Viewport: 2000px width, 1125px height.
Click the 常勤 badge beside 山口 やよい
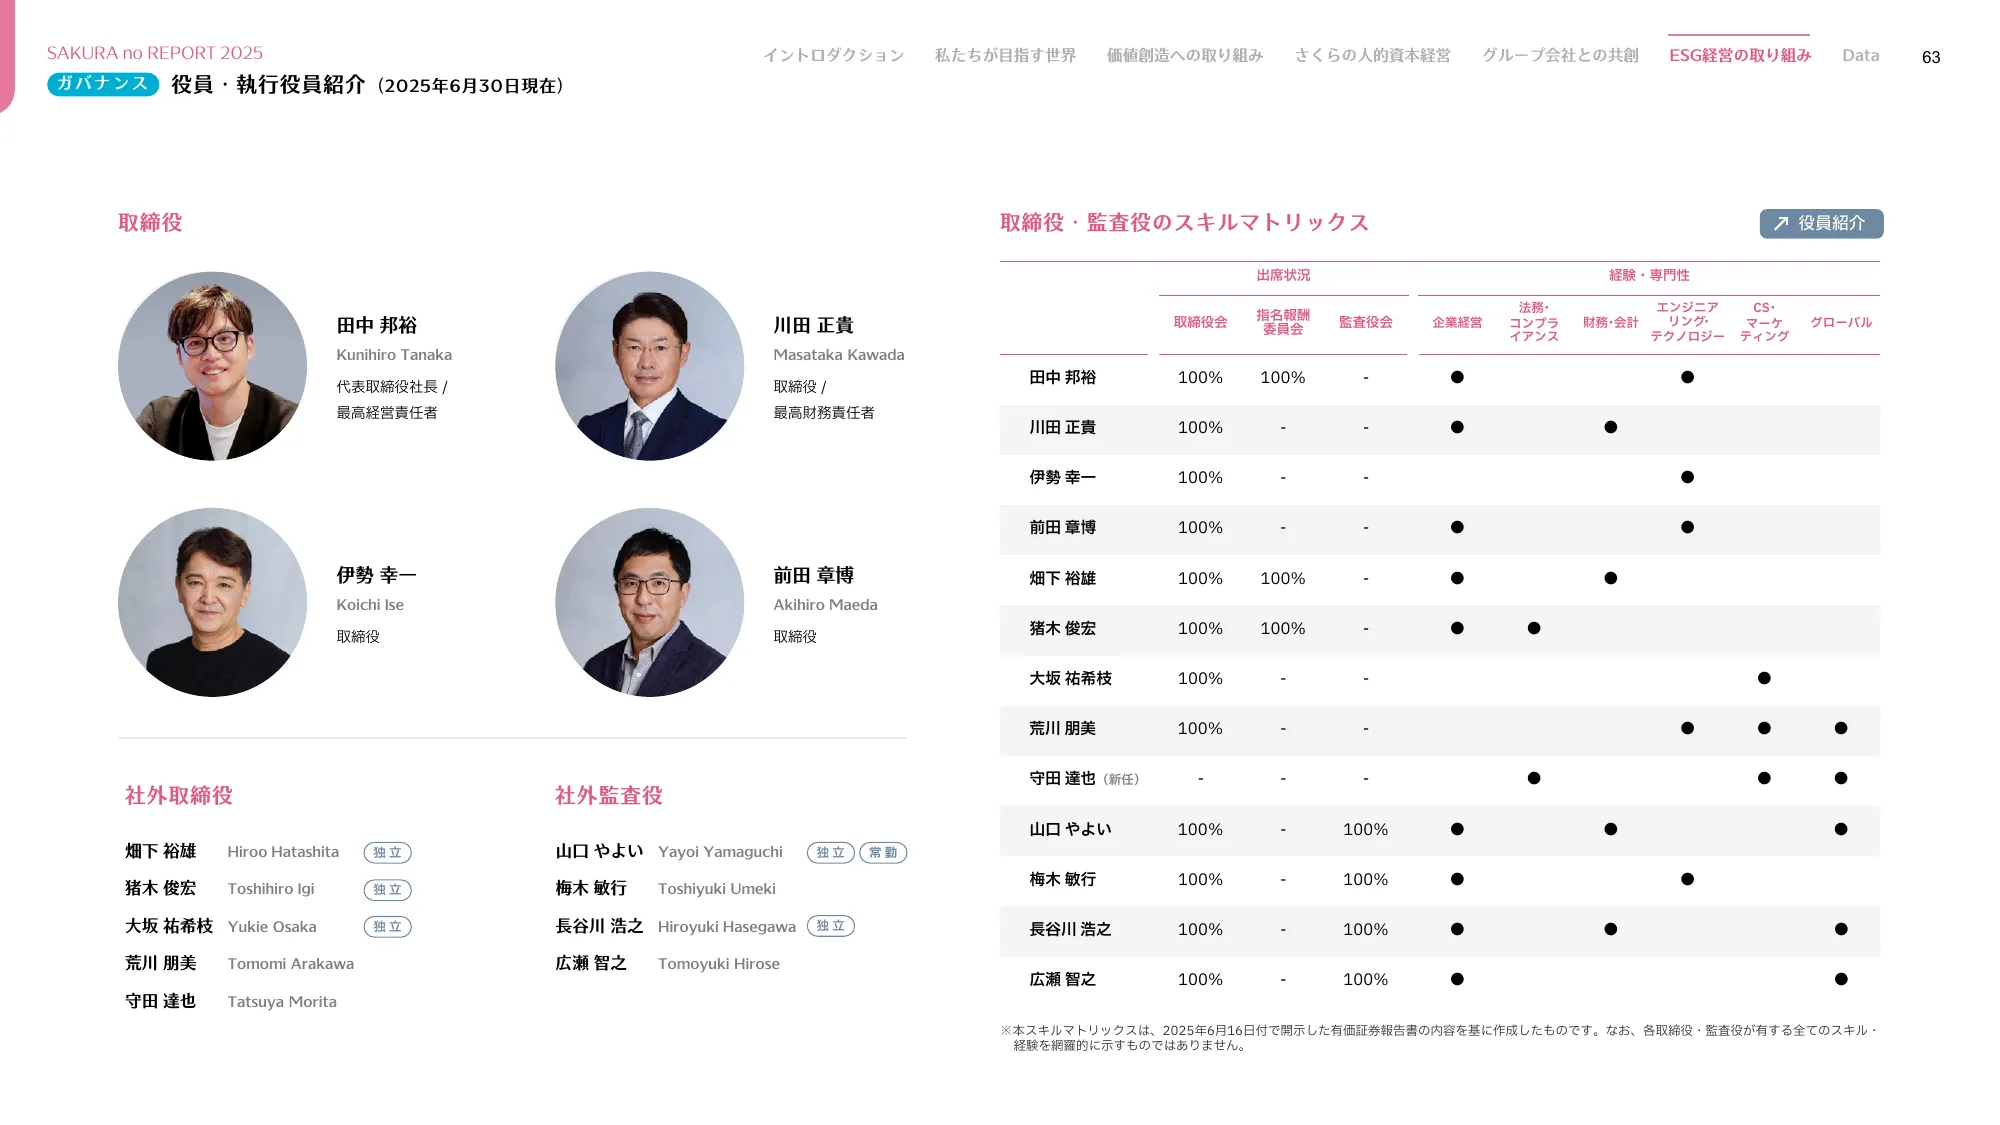[x=883, y=852]
